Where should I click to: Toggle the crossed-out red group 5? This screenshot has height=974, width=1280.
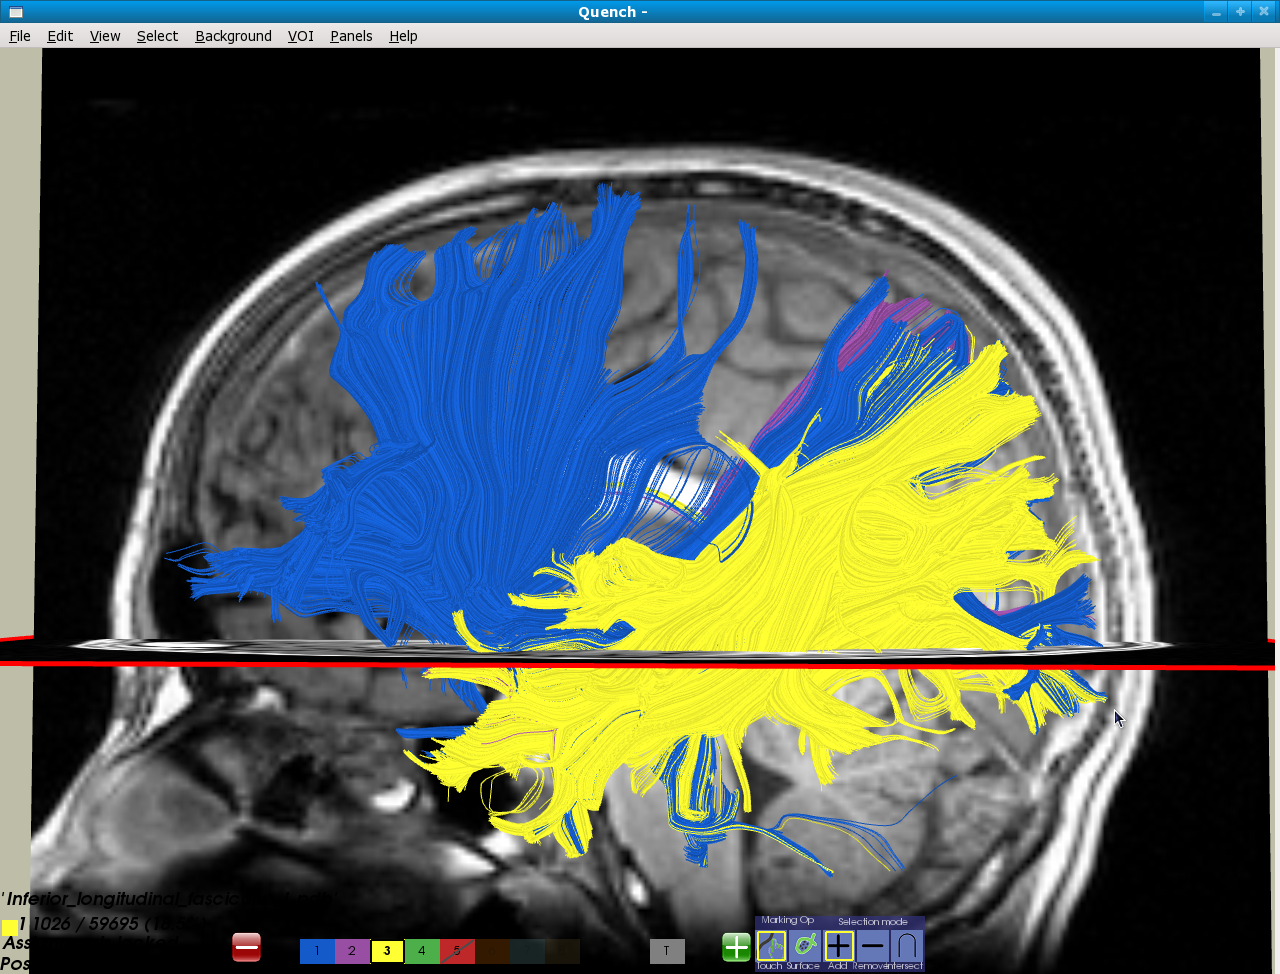tap(457, 951)
